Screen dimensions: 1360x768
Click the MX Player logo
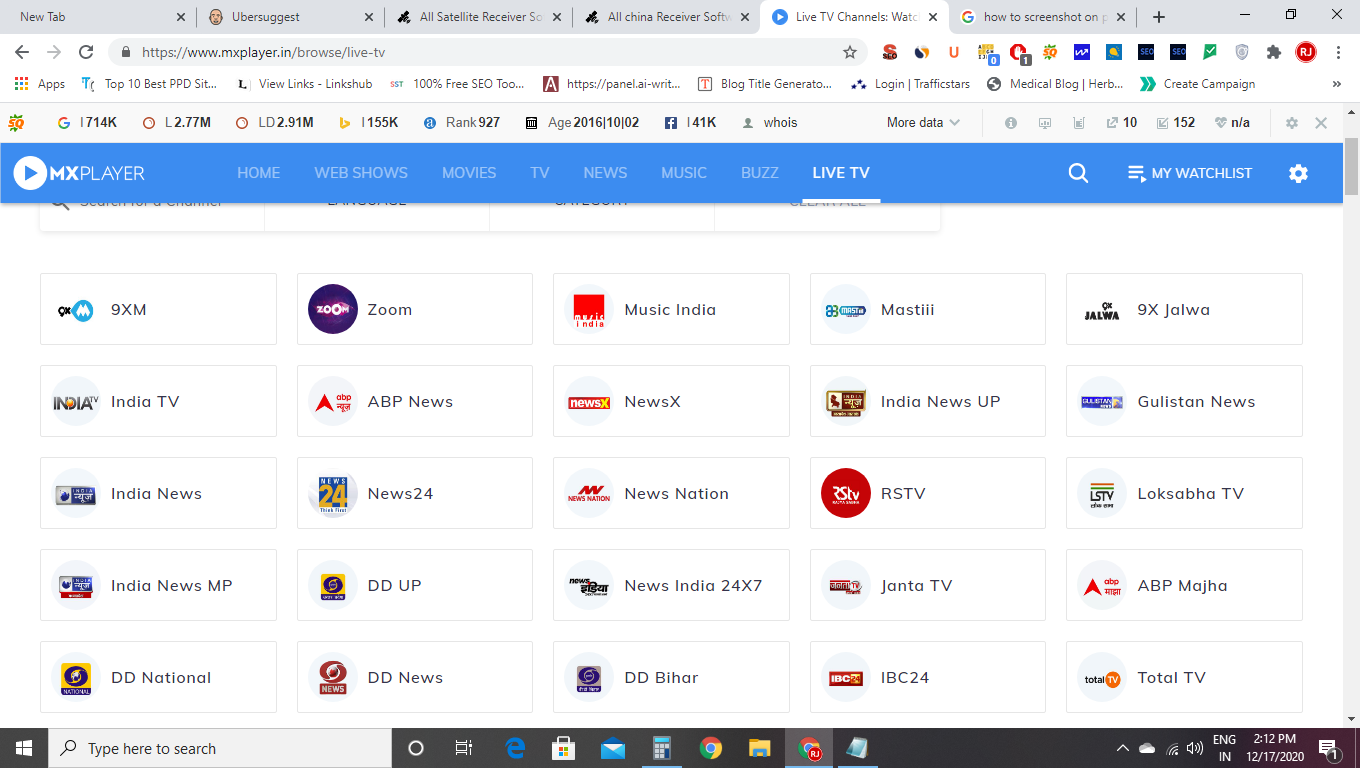pos(79,173)
